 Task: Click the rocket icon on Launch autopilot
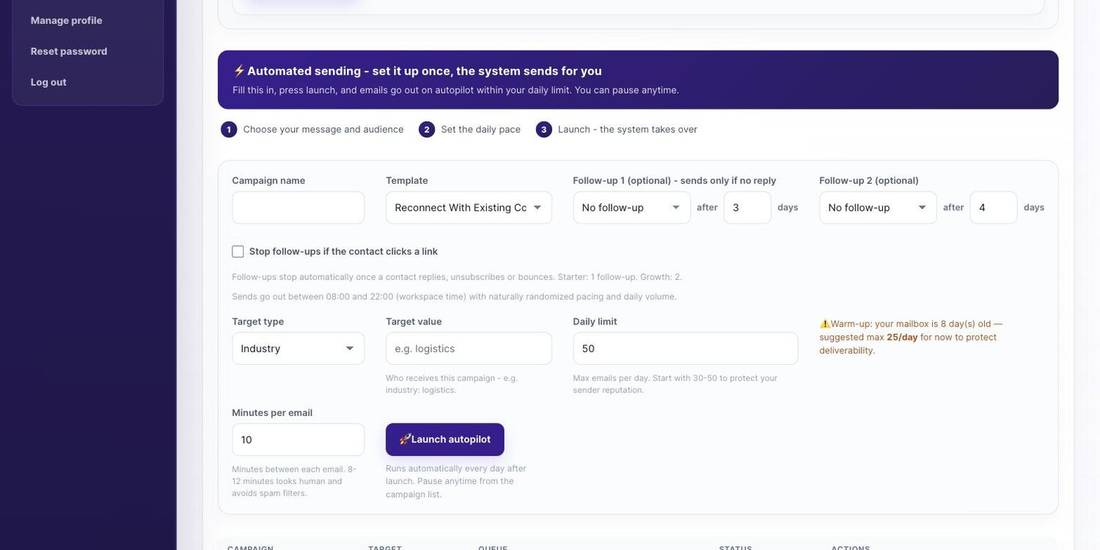pyautogui.click(x=405, y=439)
